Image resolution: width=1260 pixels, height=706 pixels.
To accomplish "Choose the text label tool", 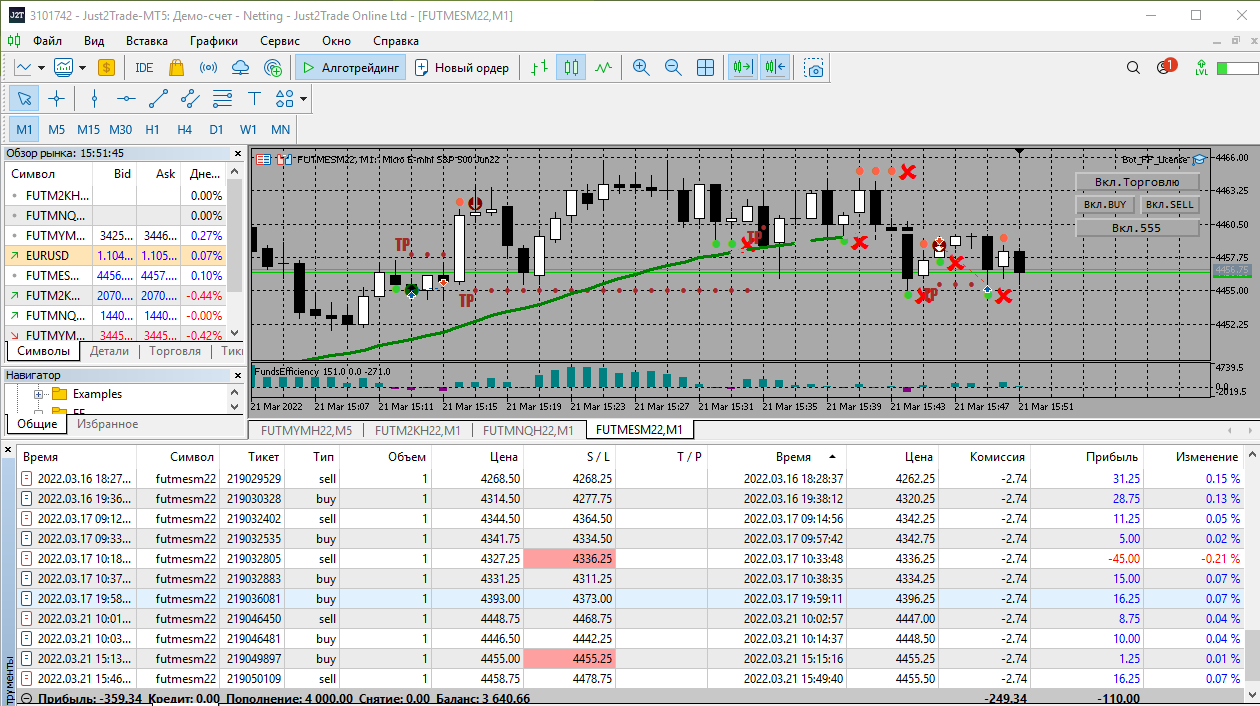I will [x=254, y=98].
